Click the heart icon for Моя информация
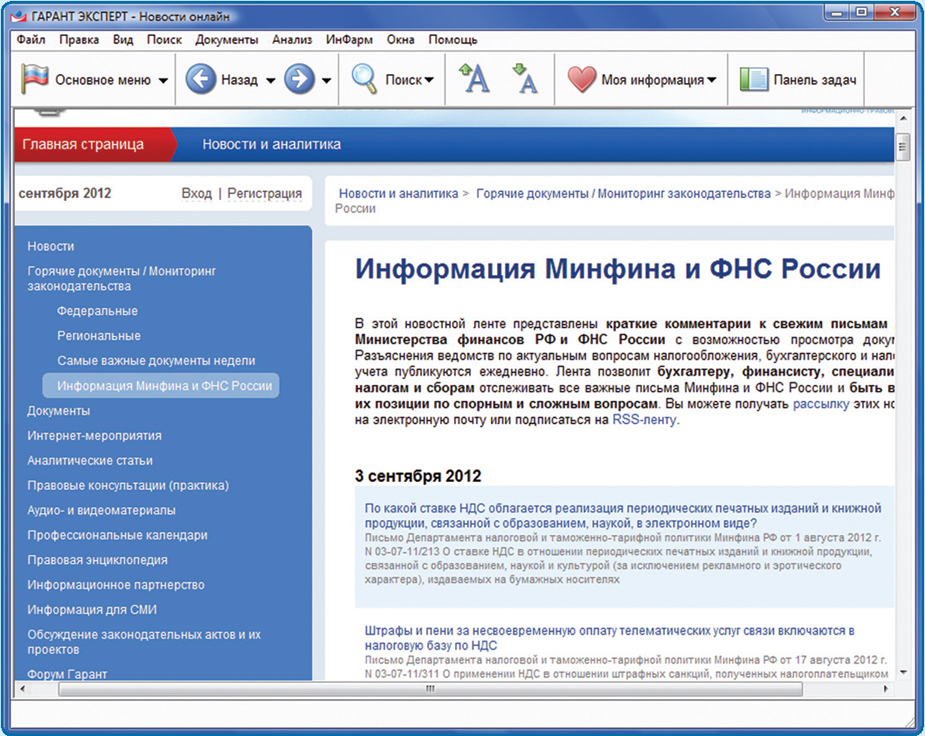Viewport: 925px width, 736px height. (581, 80)
